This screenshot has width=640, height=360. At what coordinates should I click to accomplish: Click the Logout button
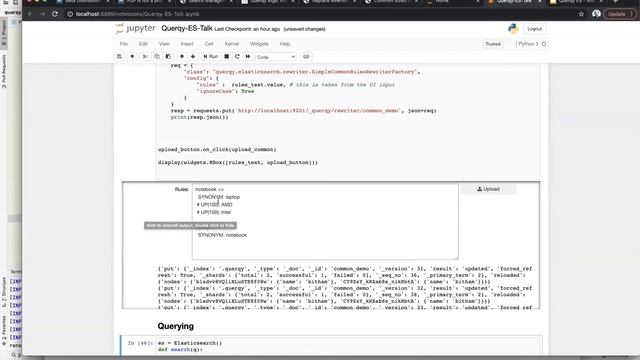(x=535, y=29)
